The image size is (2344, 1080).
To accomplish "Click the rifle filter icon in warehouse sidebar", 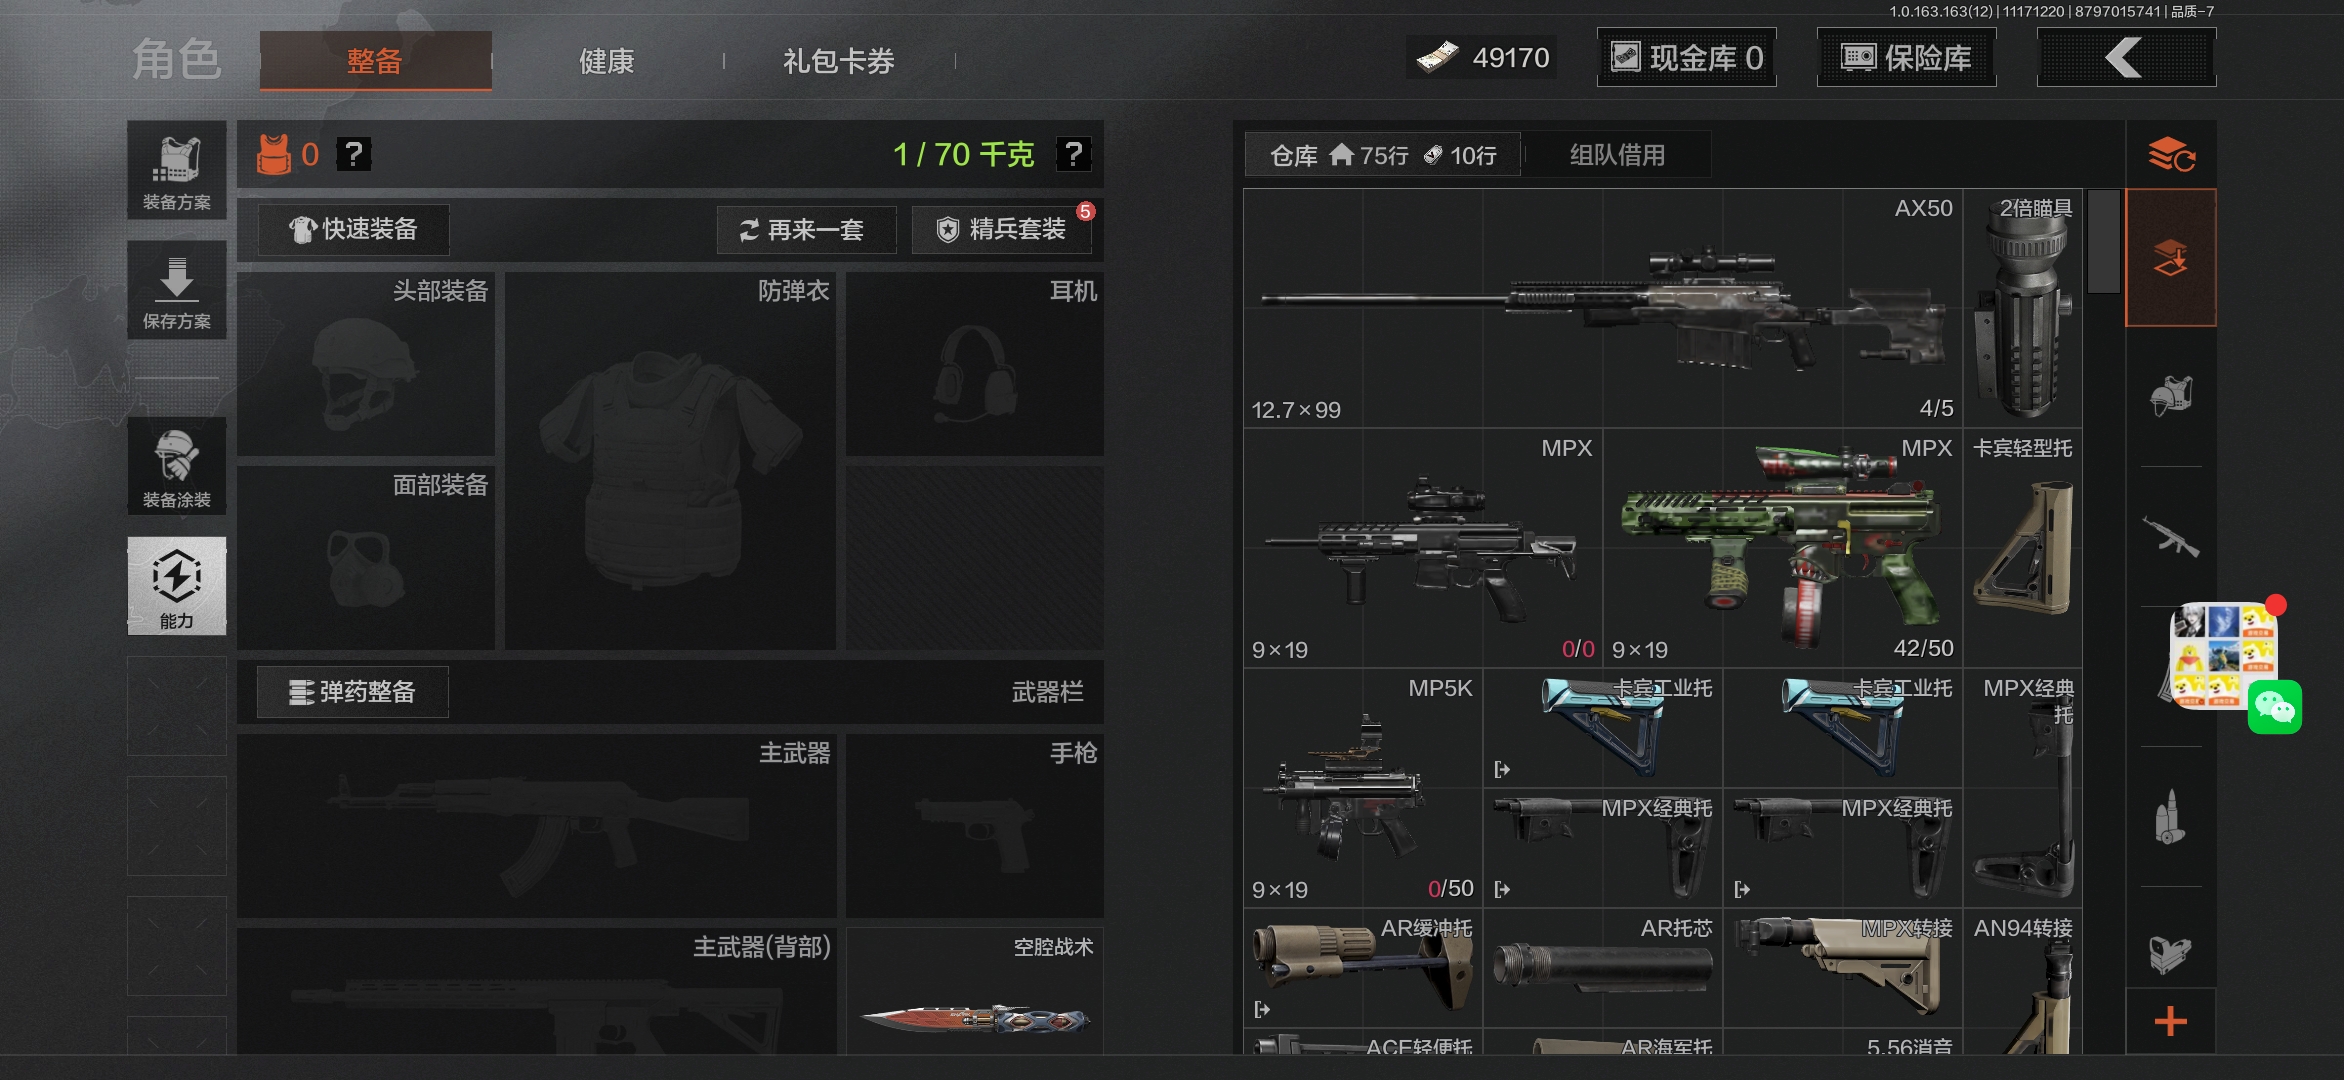I will pyautogui.click(x=2170, y=536).
